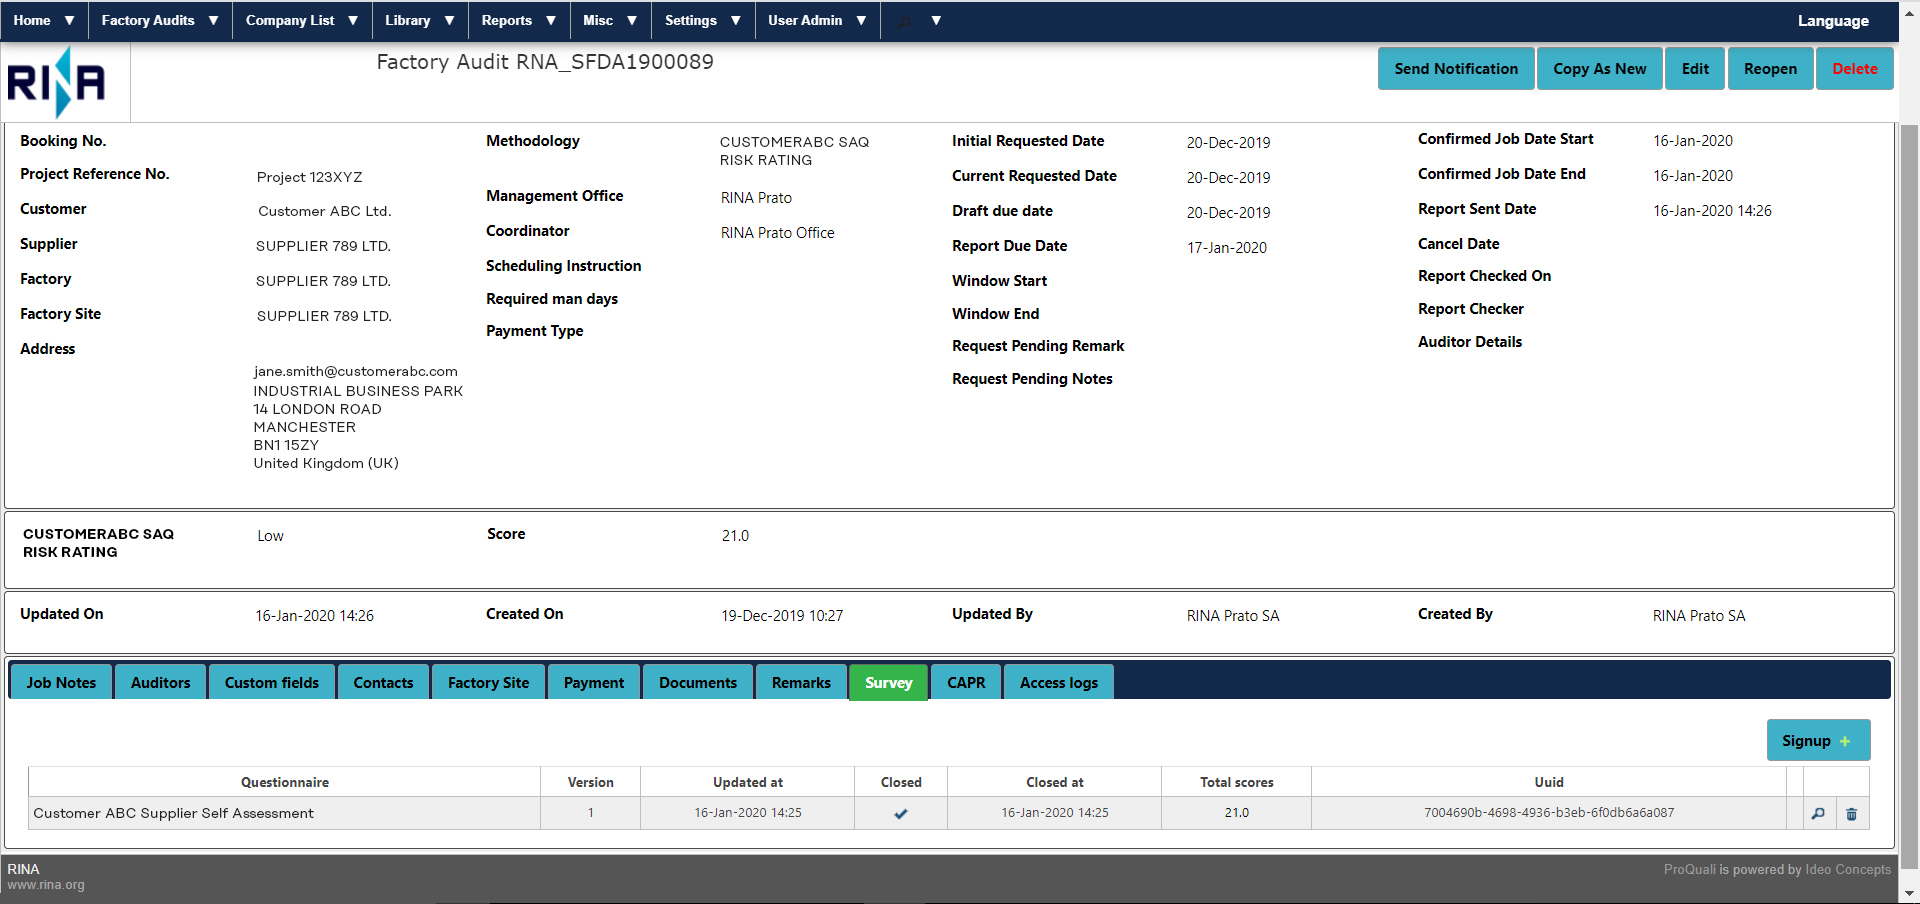The image size is (1920, 904).
Task: Expand the User Admin dropdown
Action: tap(816, 20)
